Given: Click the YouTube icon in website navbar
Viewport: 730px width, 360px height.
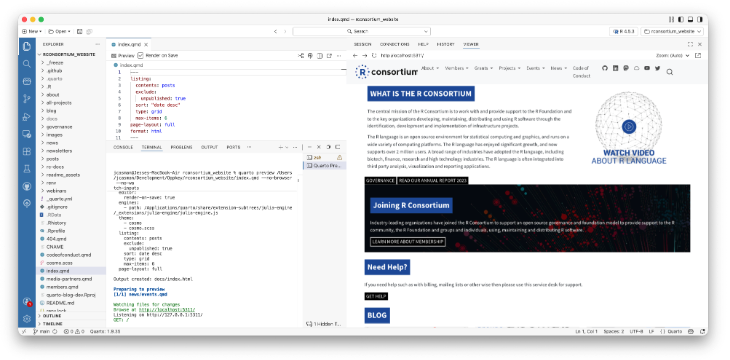Looking at the screenshot, I should [x=647, y=68].
